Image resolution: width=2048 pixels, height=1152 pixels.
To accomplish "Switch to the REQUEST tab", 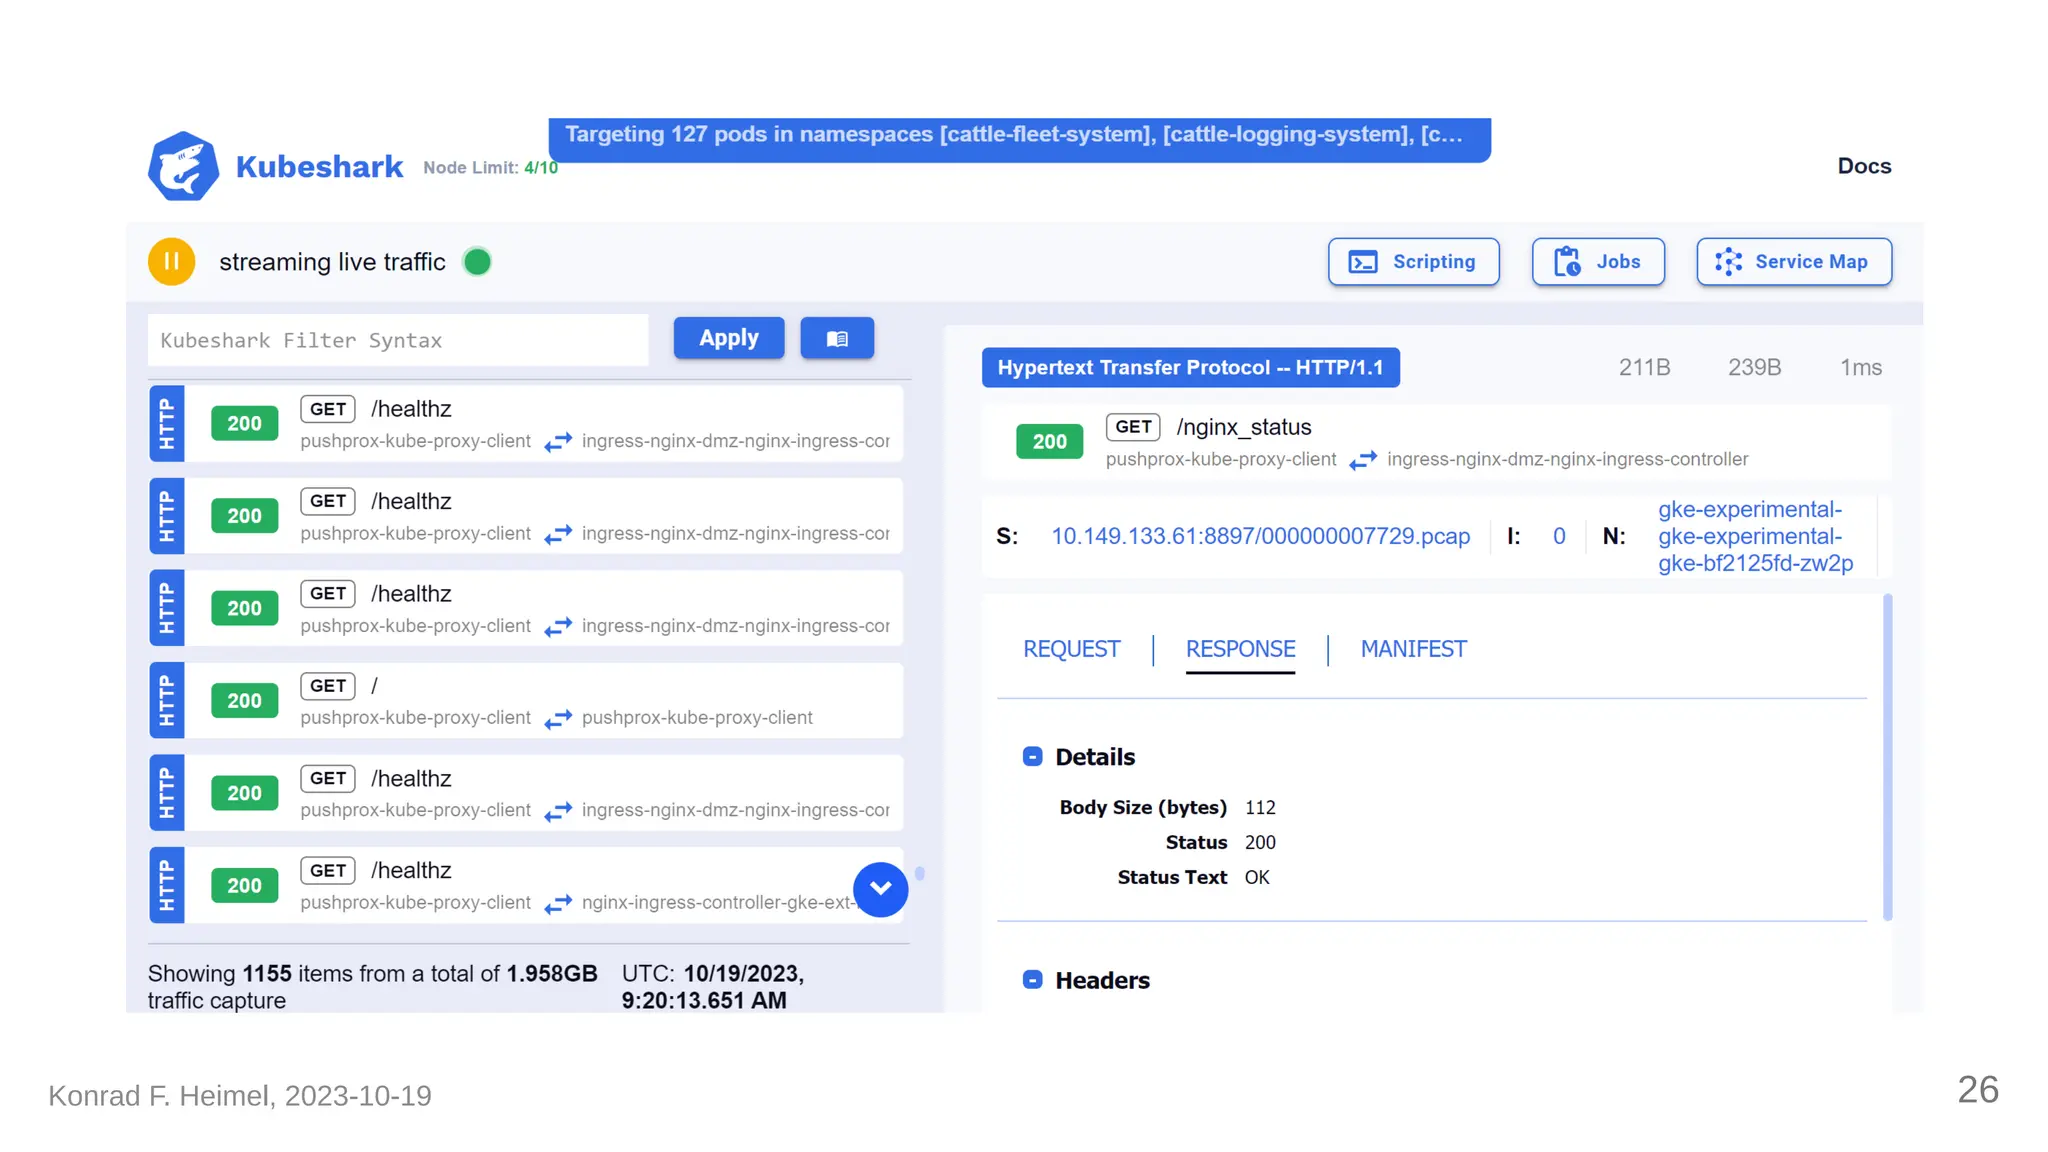I will click(x=1071, y=649).
